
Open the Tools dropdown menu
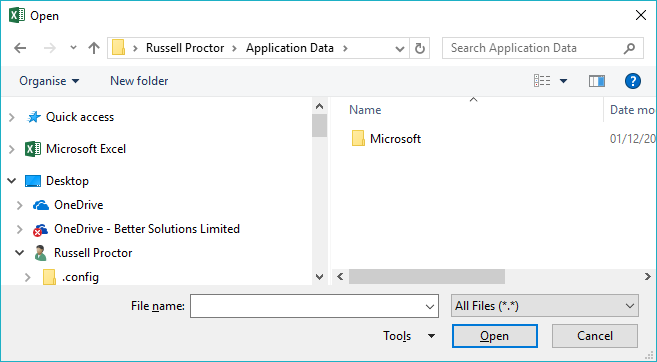tap(409, 336)
